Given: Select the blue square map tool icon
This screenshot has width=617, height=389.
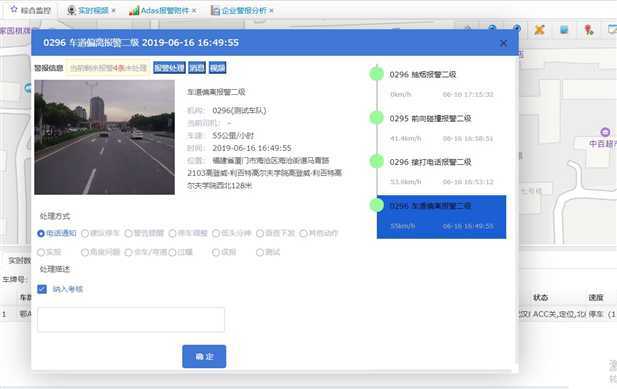Looking at the screenshot, I should click(564, 29).
